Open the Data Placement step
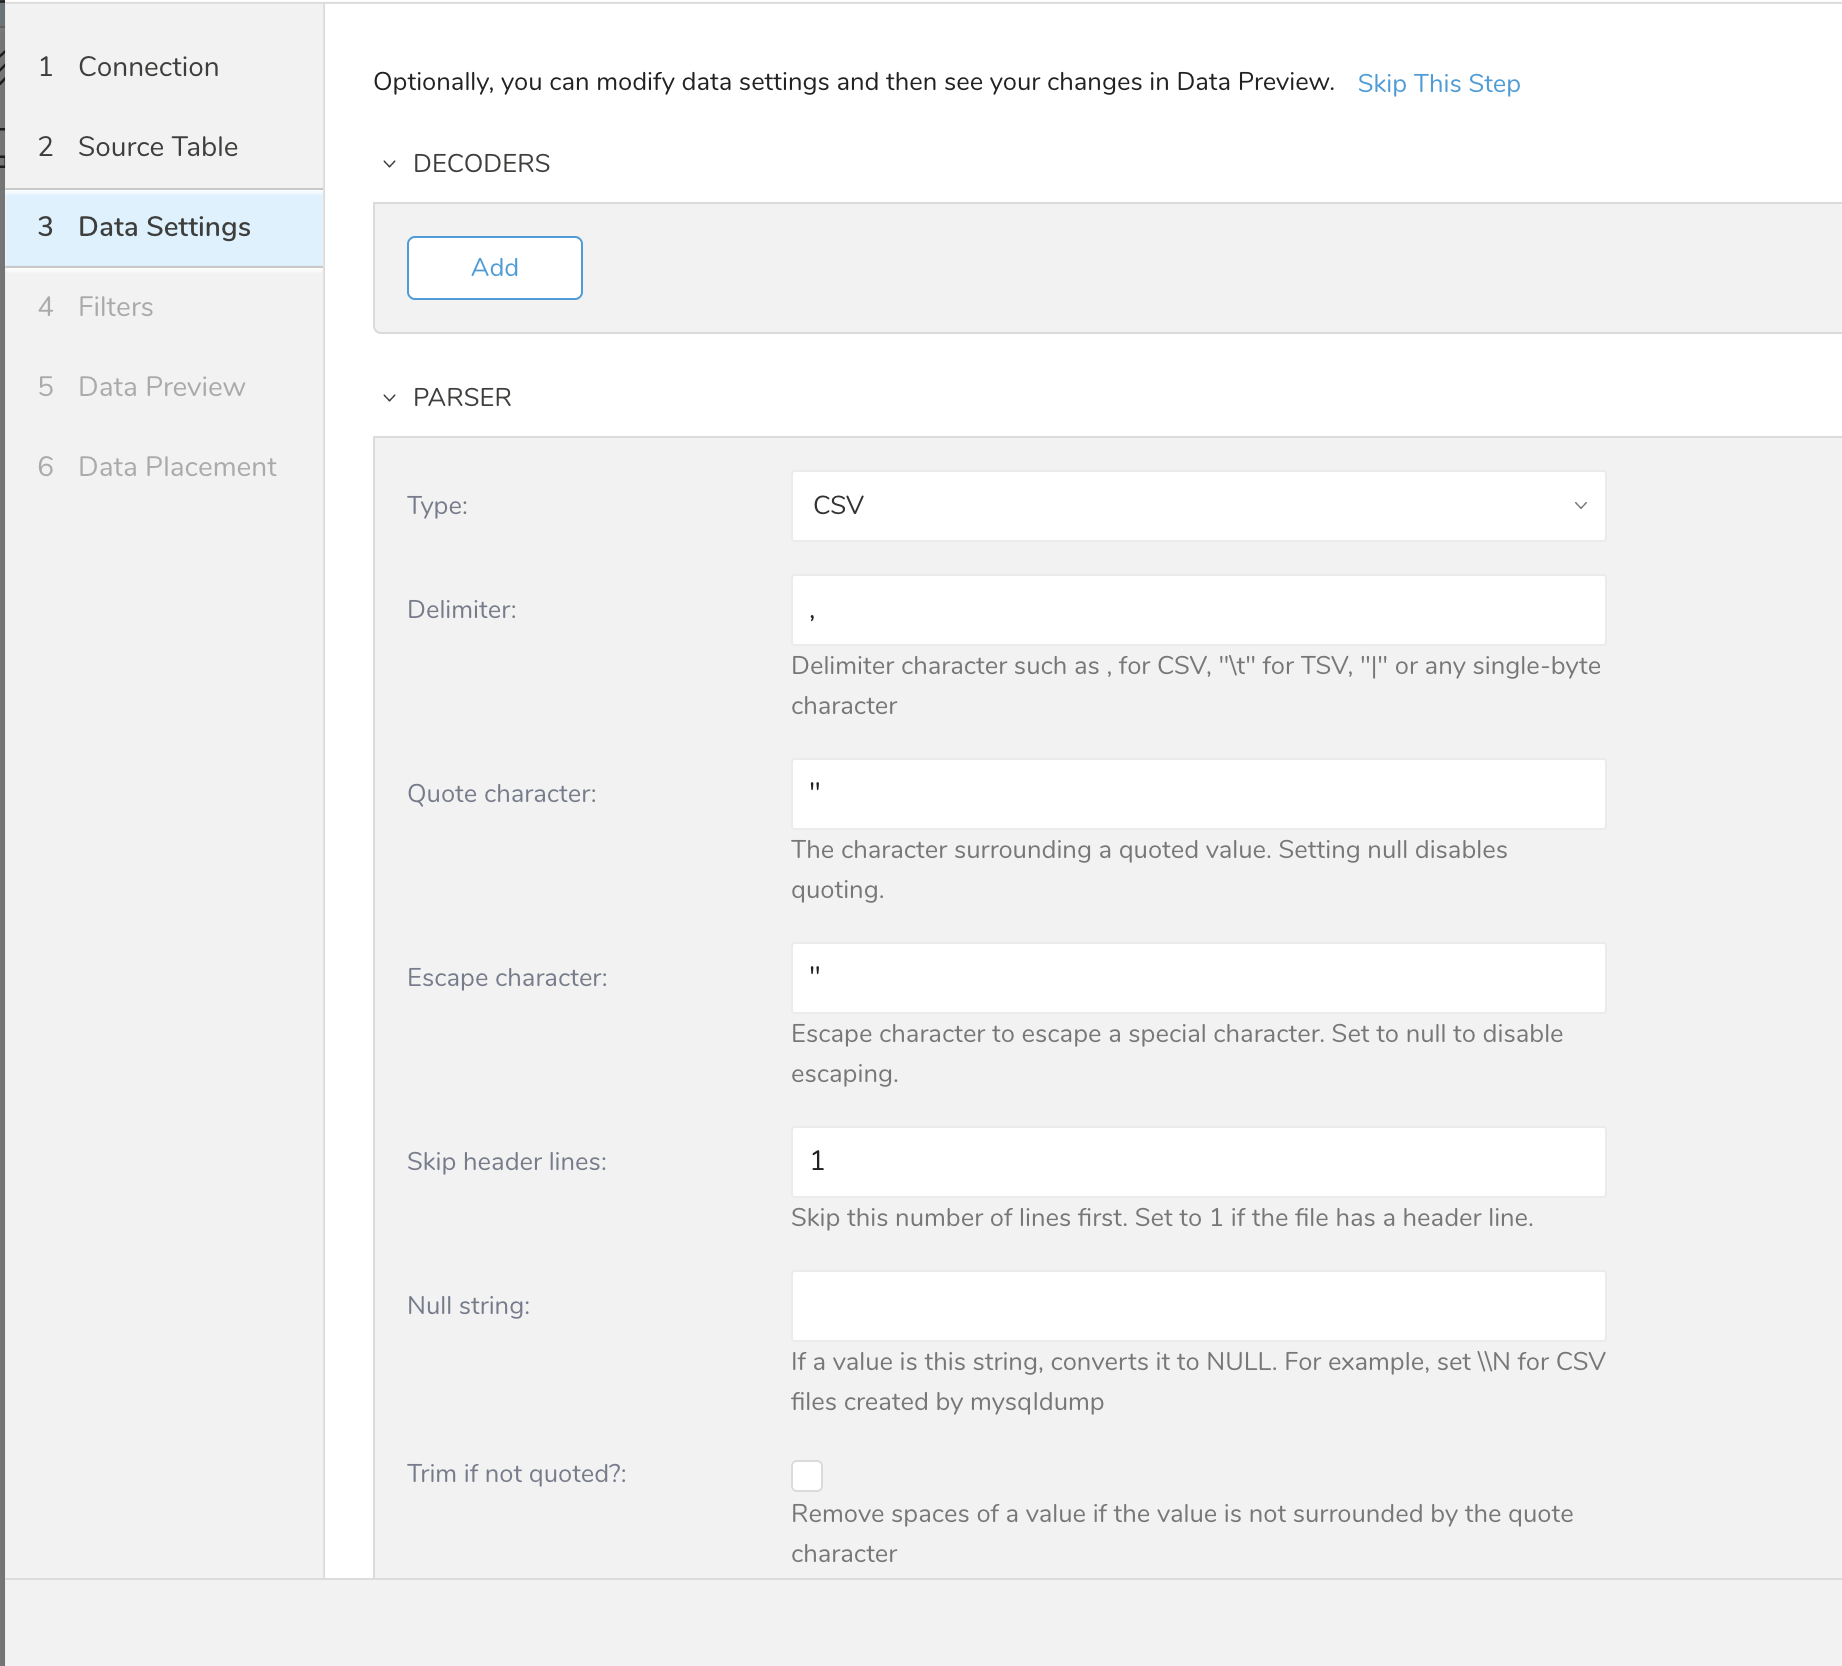 [177, 467]
